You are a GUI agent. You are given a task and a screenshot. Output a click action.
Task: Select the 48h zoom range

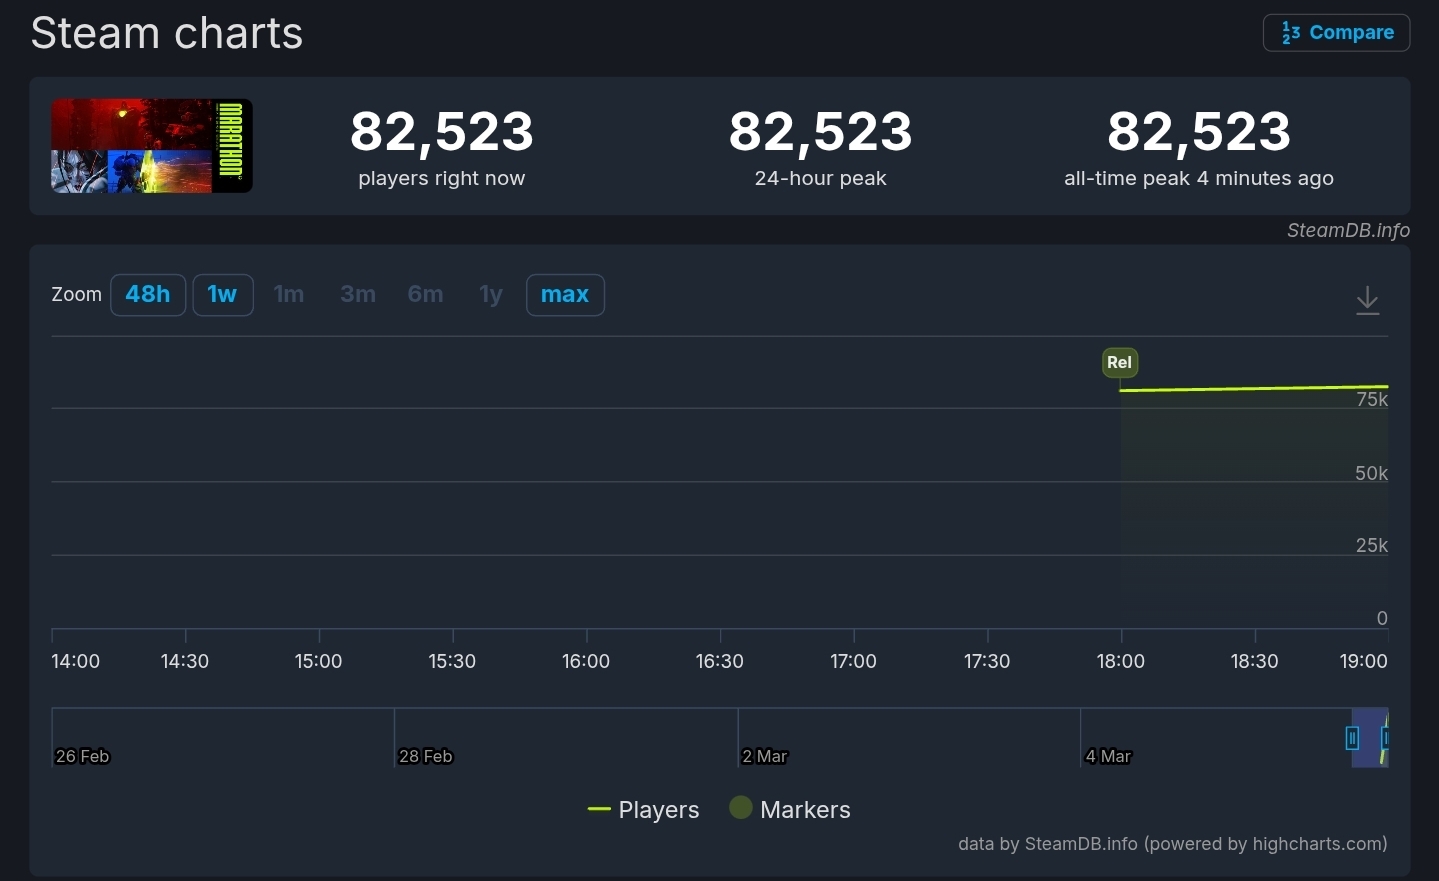coord(148,295)
